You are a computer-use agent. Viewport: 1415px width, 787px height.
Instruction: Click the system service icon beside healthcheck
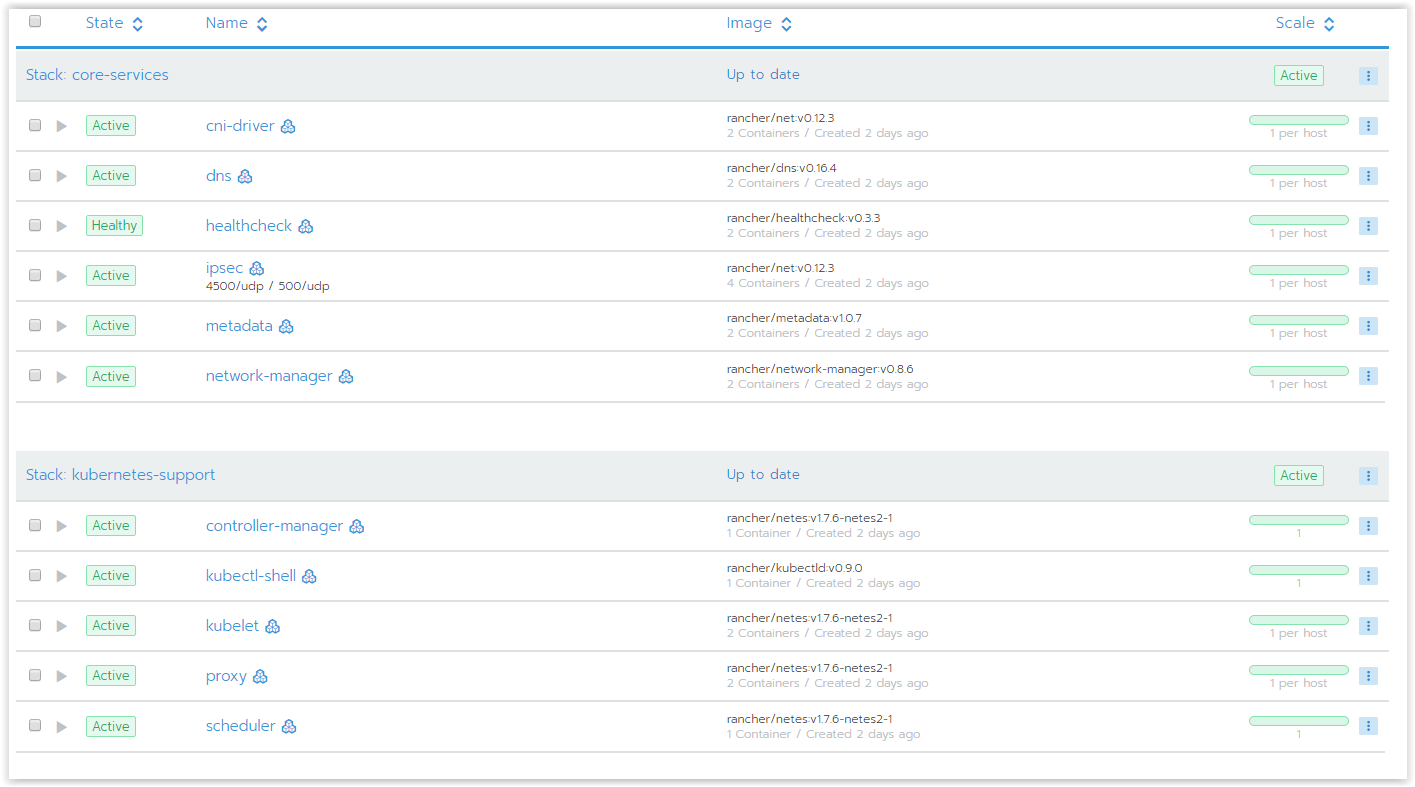pyautogui.click(x=306, y=226)
